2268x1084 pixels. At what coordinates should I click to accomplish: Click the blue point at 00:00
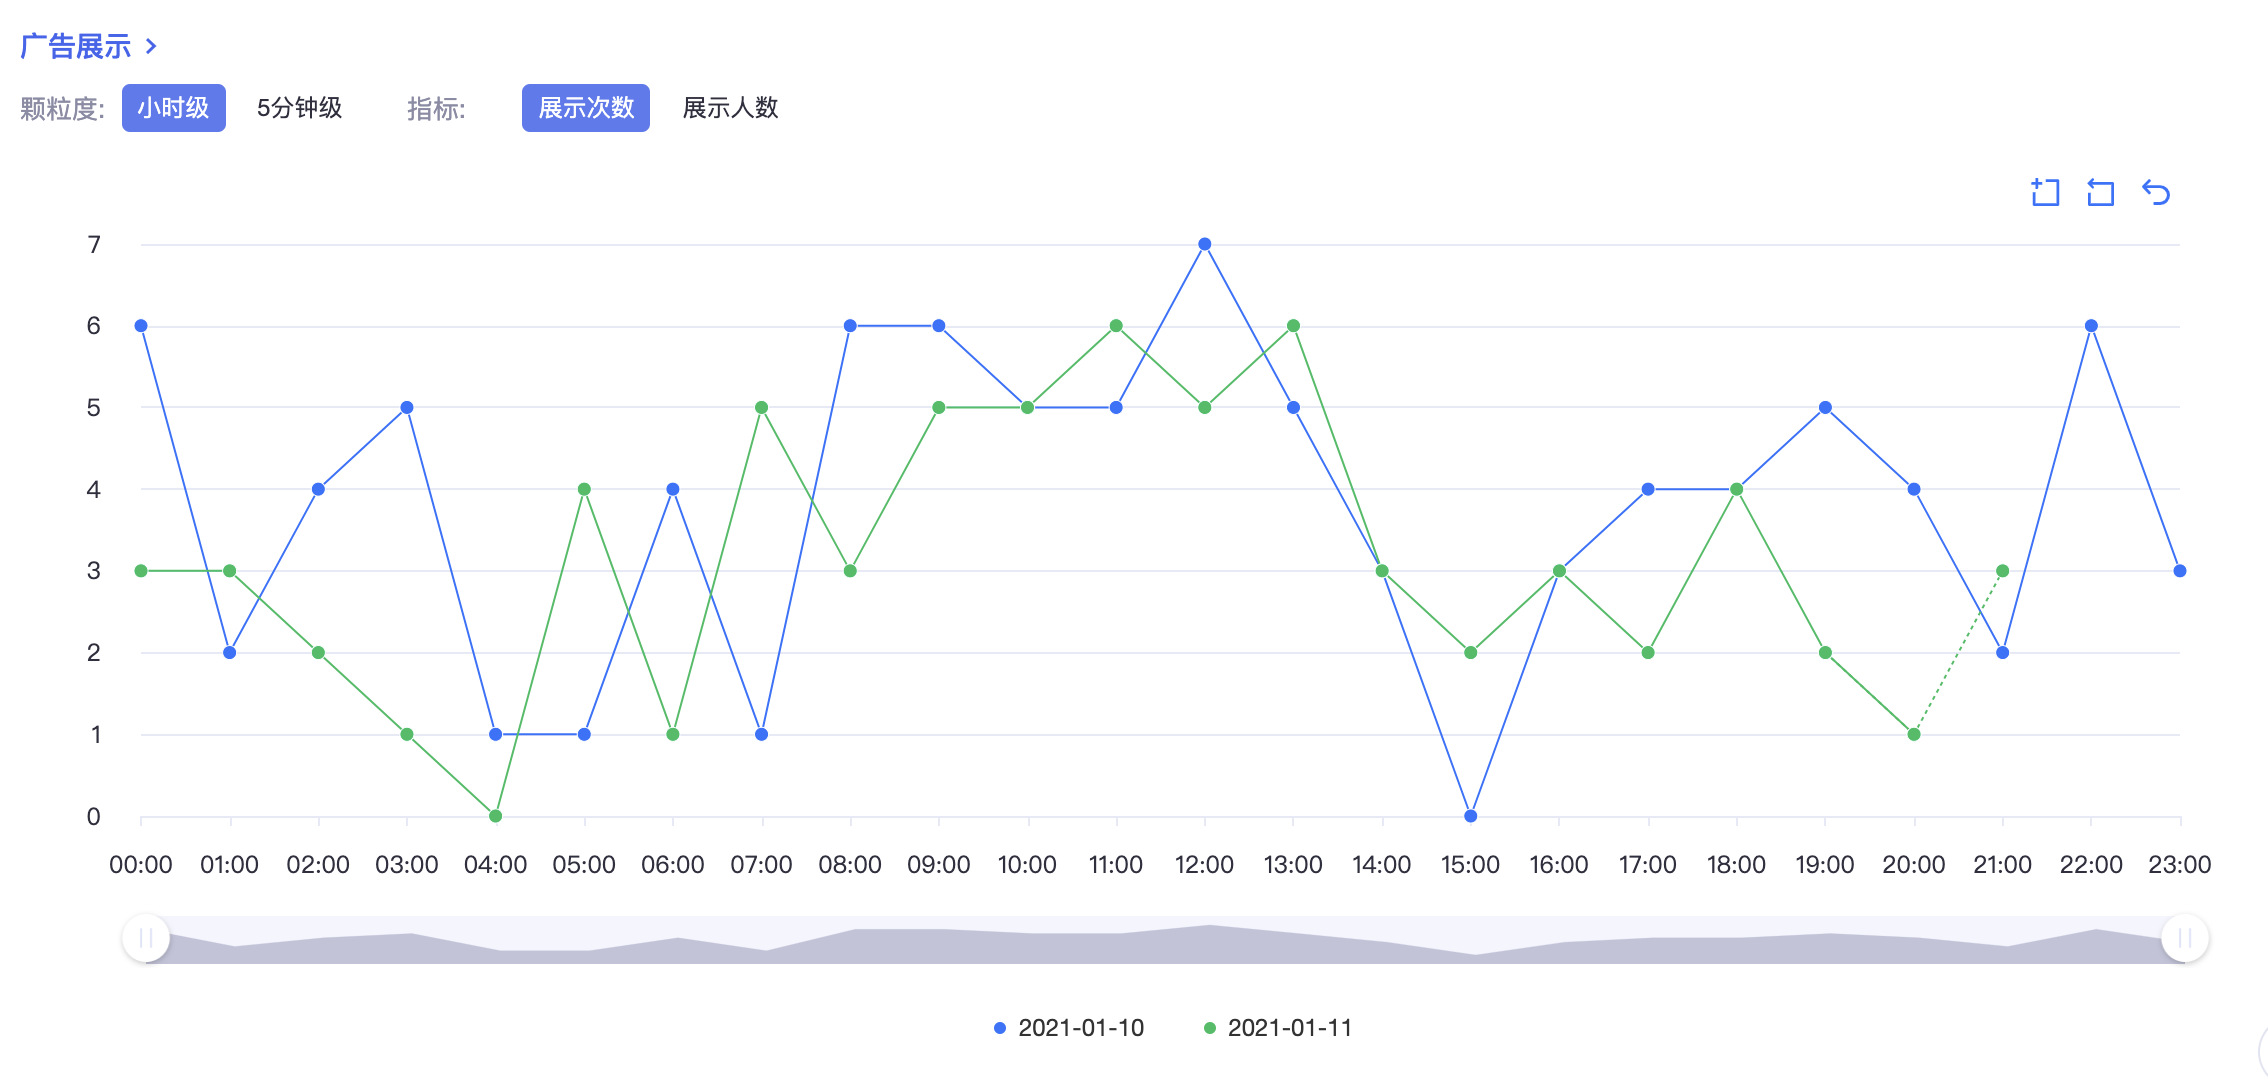[141, 326]
